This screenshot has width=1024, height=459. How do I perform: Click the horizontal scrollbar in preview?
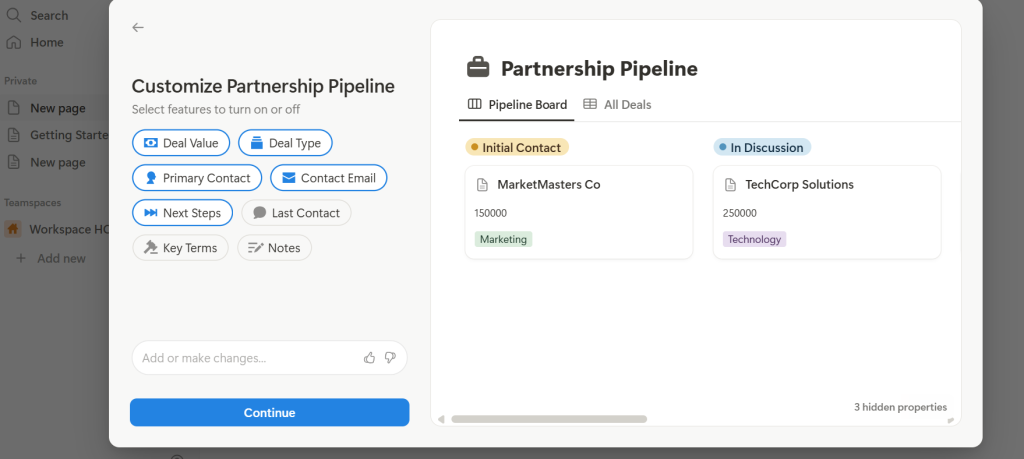[549, 419]
